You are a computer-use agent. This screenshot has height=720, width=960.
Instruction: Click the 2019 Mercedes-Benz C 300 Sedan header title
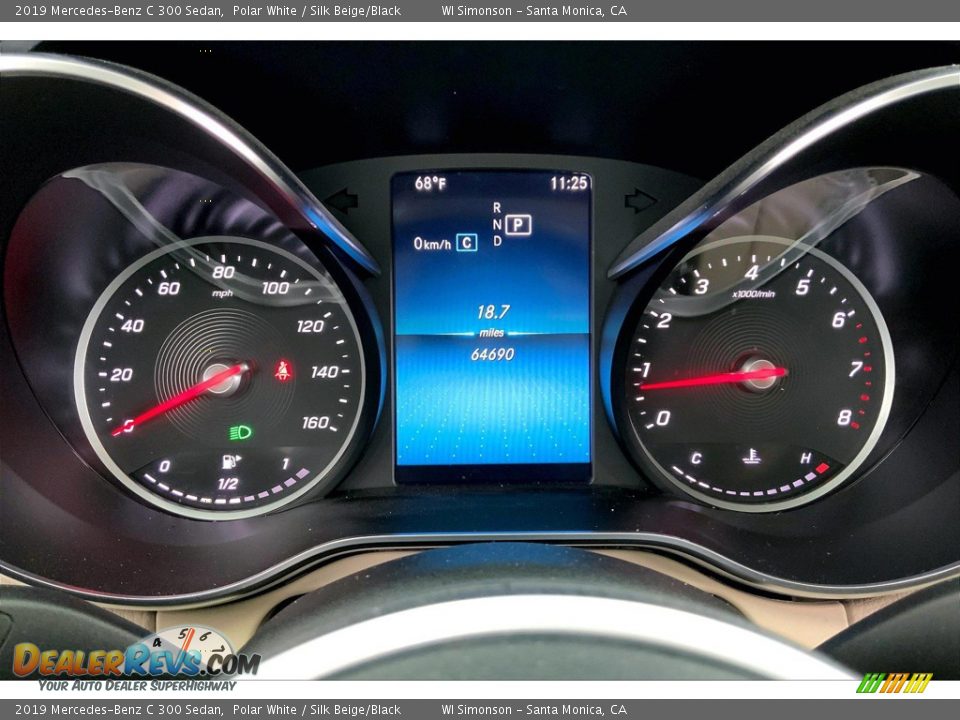pos(119,11)
